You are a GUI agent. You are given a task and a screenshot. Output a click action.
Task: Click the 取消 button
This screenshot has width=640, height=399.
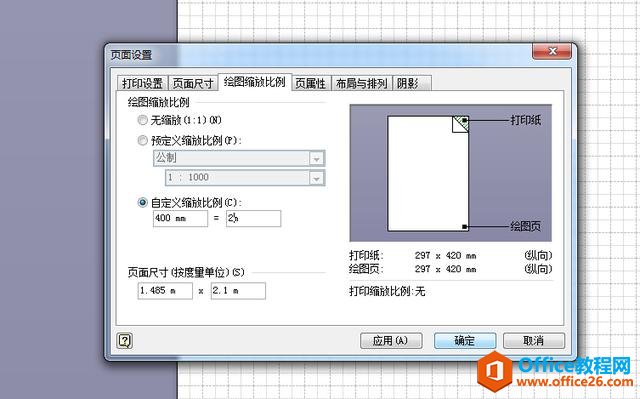(x=534, y=341)
